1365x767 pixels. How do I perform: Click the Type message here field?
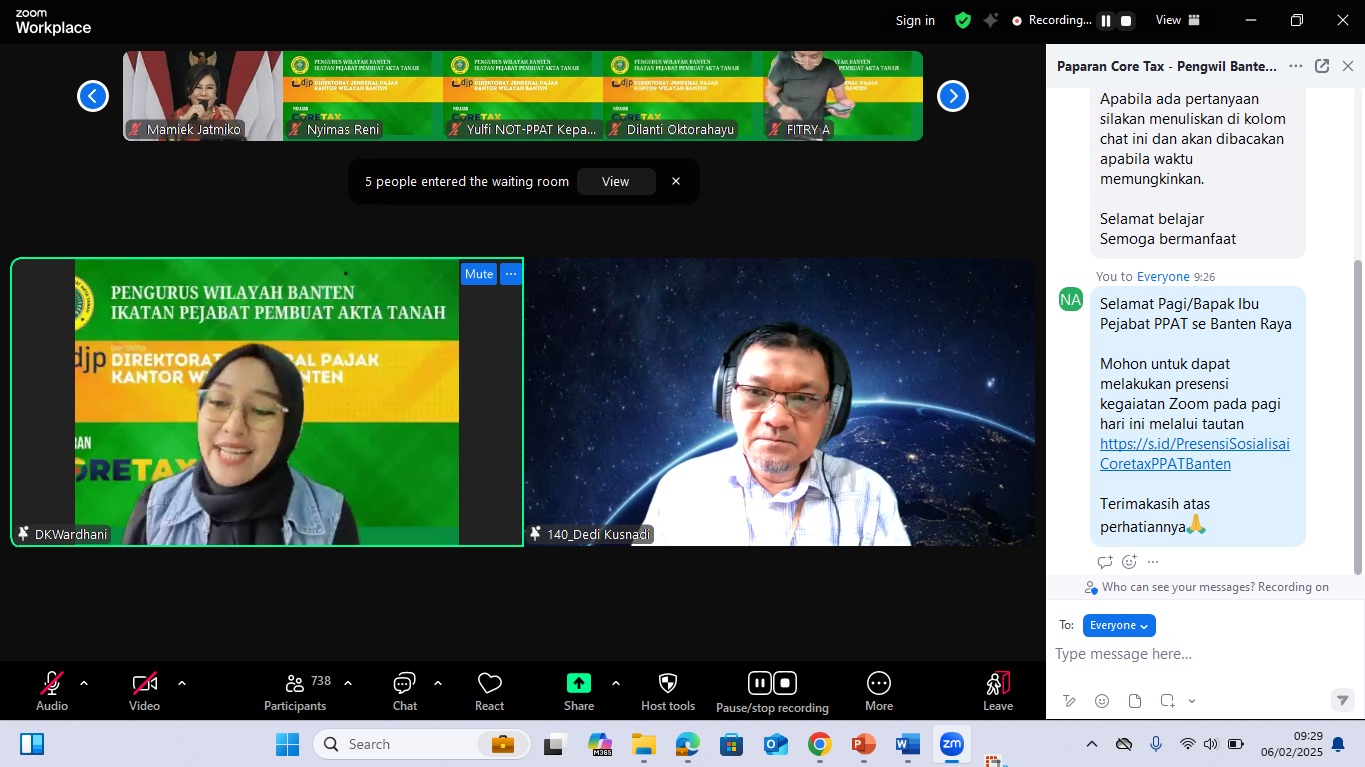(x=1190, y=654)
